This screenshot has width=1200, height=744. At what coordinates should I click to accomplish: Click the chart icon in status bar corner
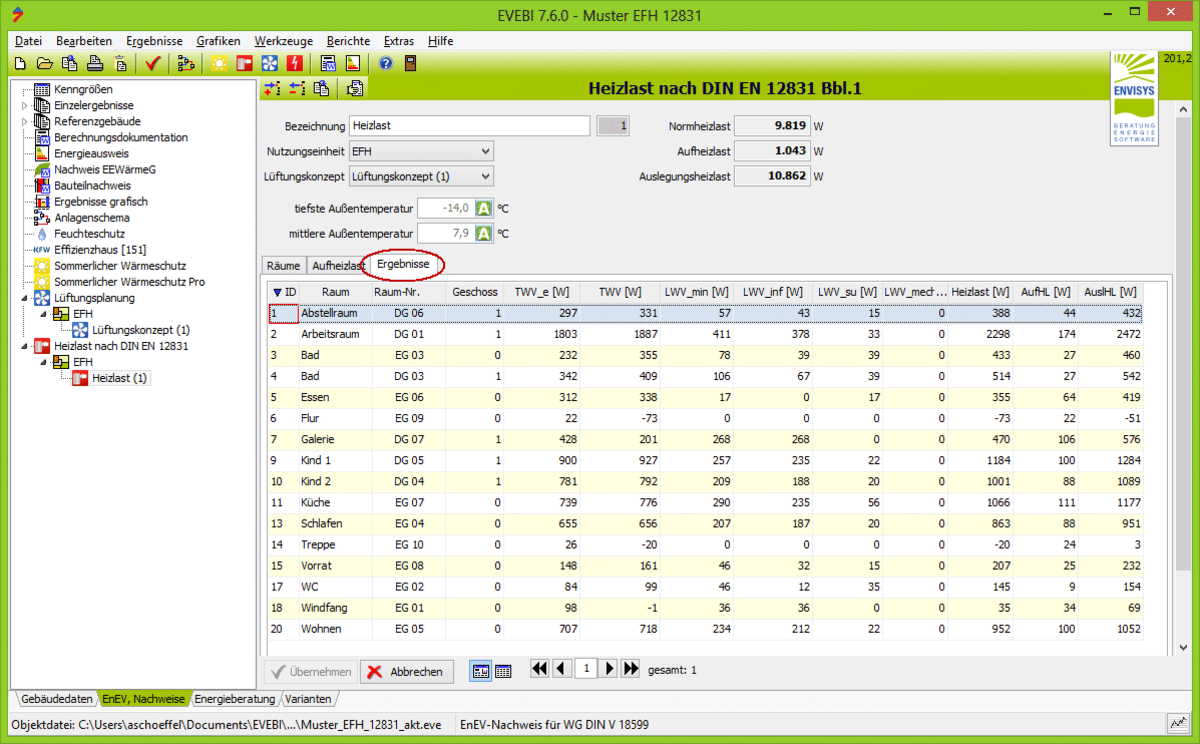pos(1179,723)
